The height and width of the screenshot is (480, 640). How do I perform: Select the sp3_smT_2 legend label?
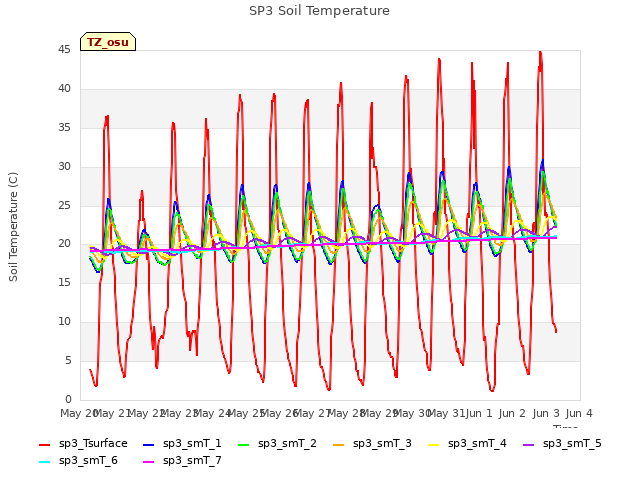point(287,444)
